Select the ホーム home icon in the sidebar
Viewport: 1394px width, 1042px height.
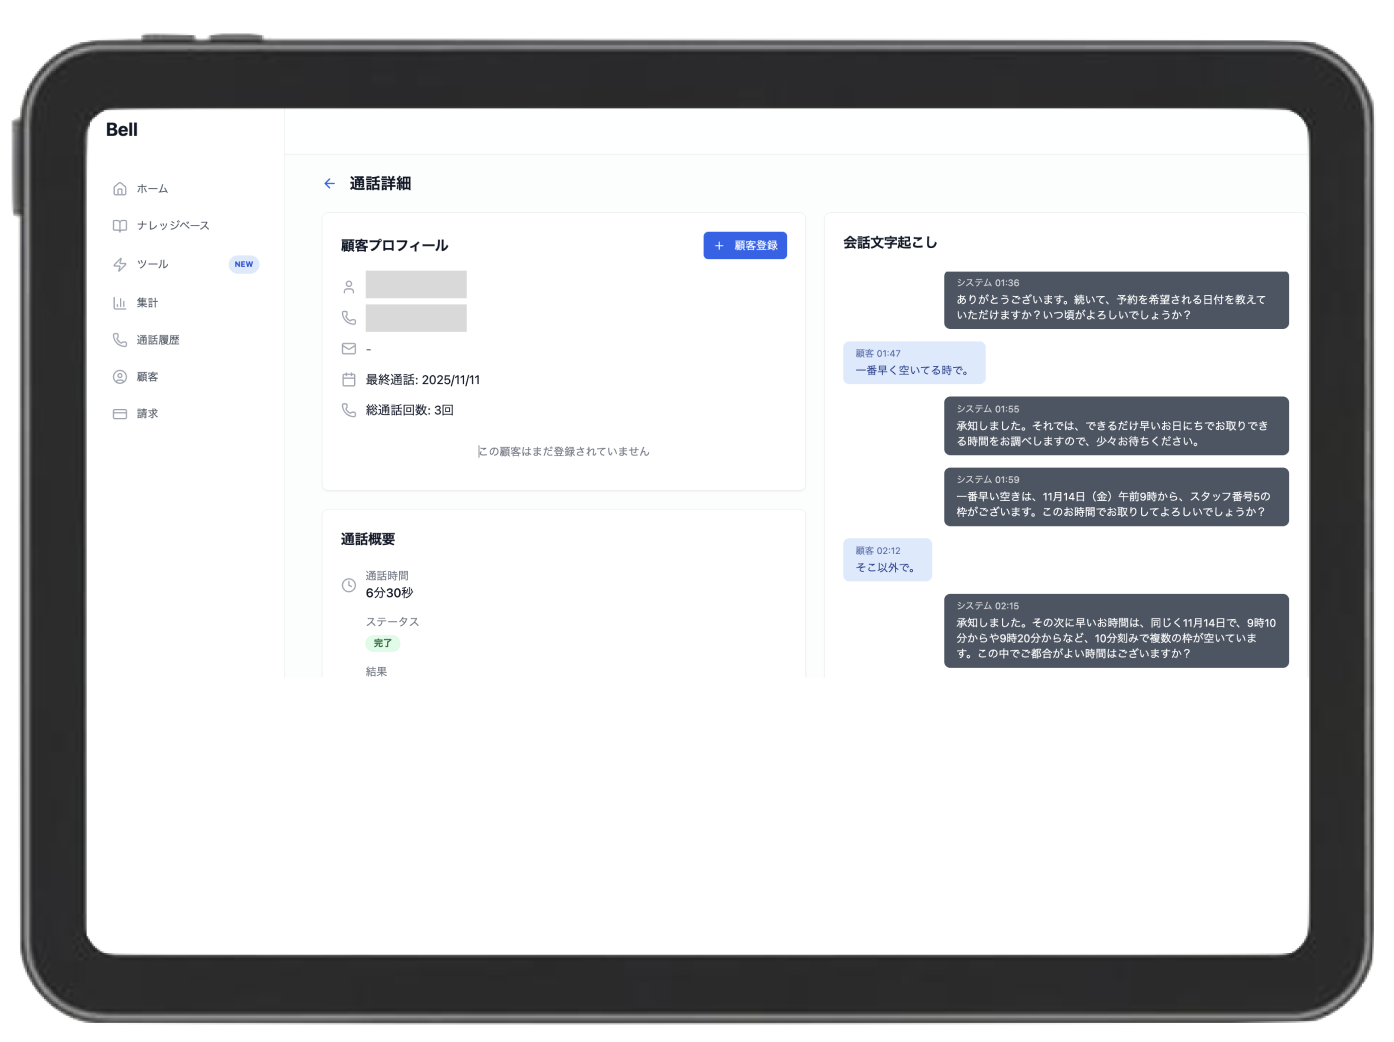click(119, 187)
